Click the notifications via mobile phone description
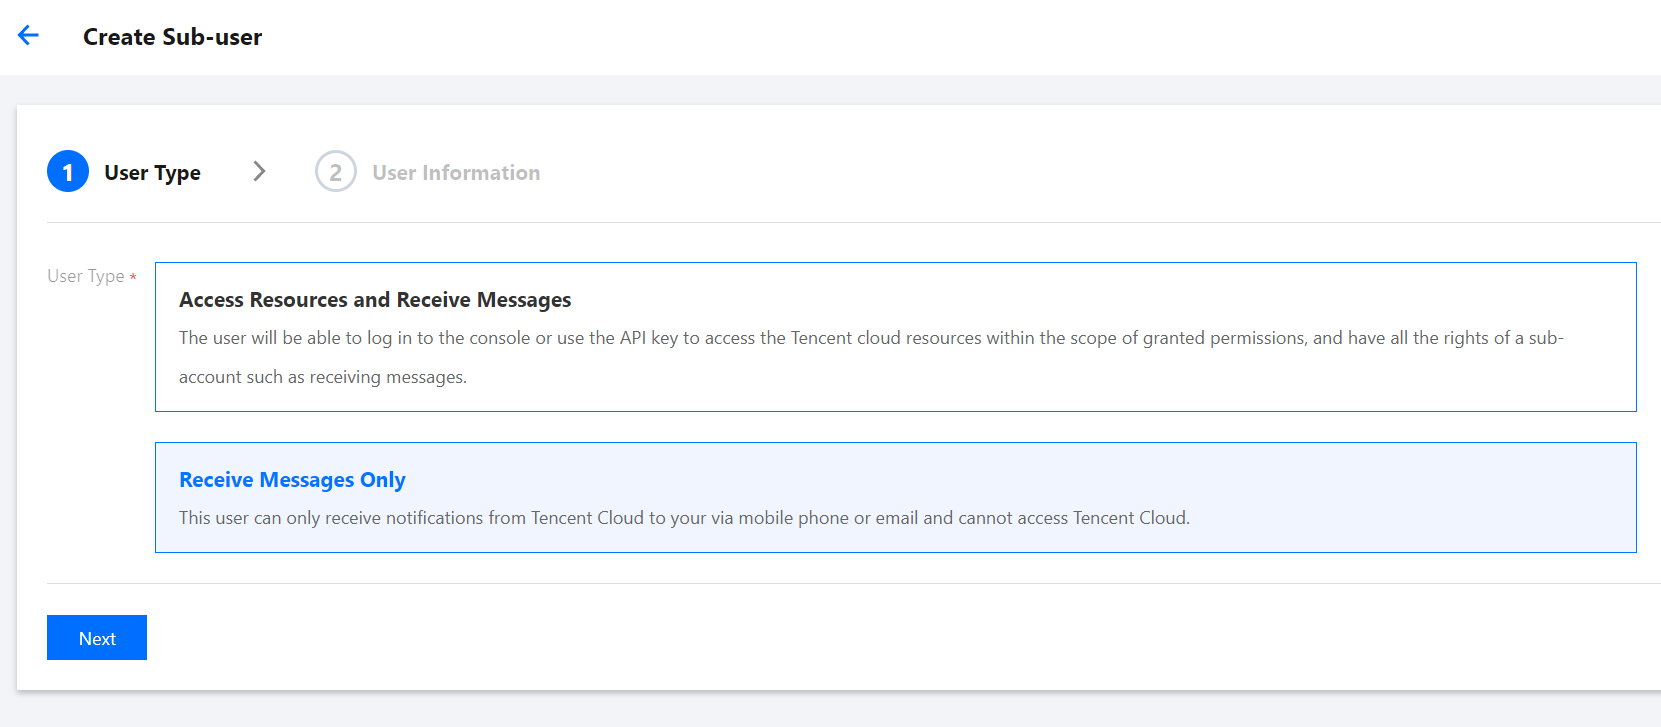This screenshot has width=1661, height=727. (684, 518)
